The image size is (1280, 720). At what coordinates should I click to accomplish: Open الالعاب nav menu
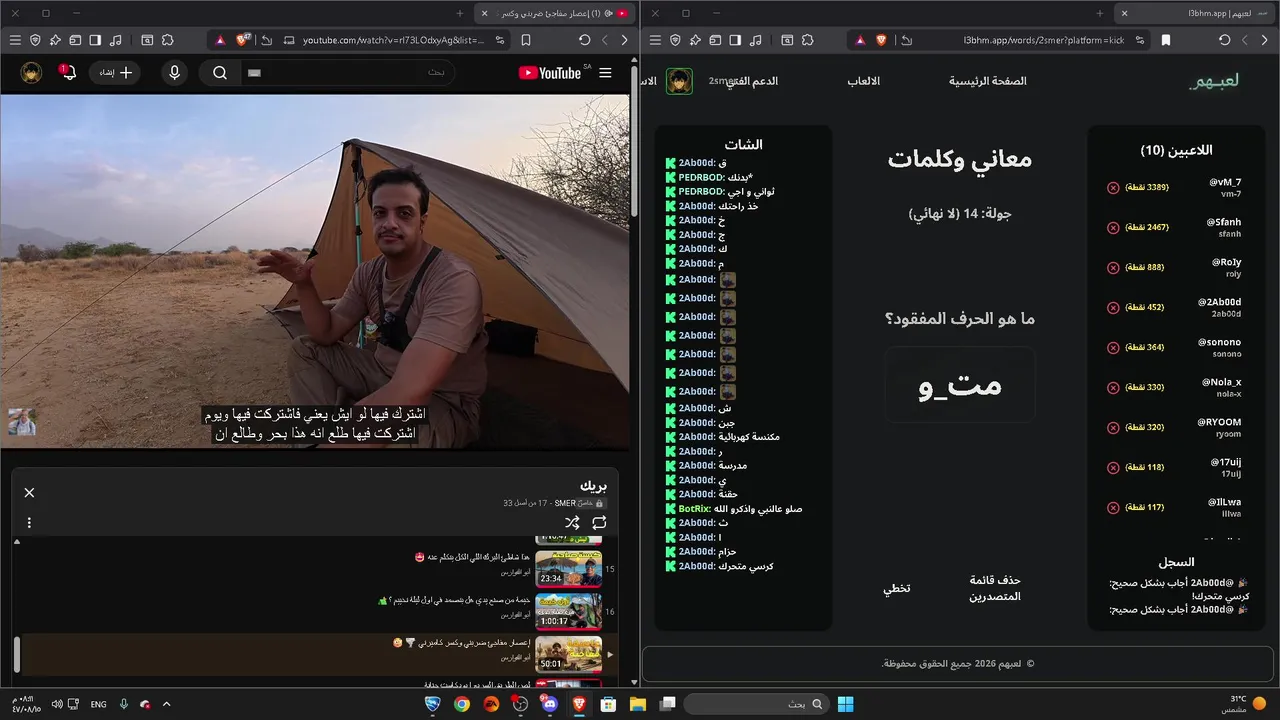(x=864, y=81)
